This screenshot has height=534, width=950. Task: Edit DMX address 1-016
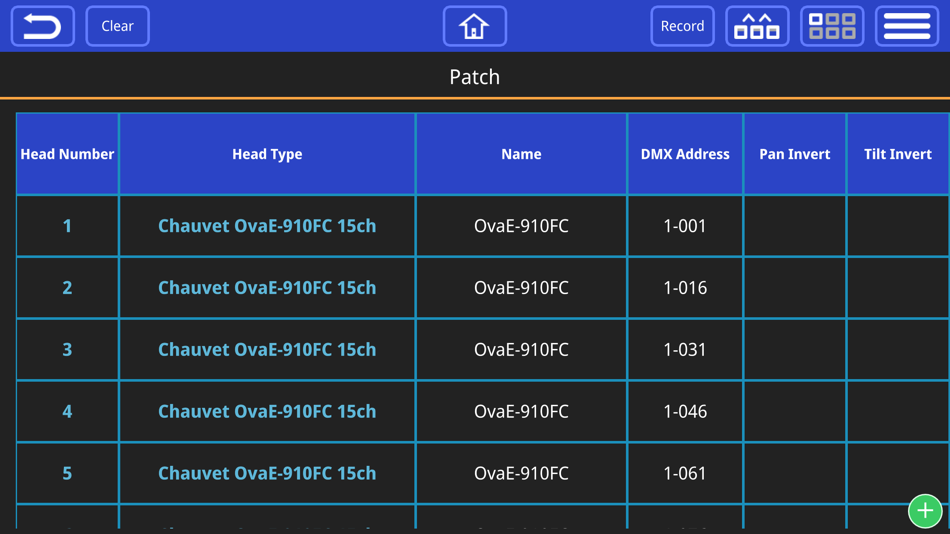click(685, 288)
